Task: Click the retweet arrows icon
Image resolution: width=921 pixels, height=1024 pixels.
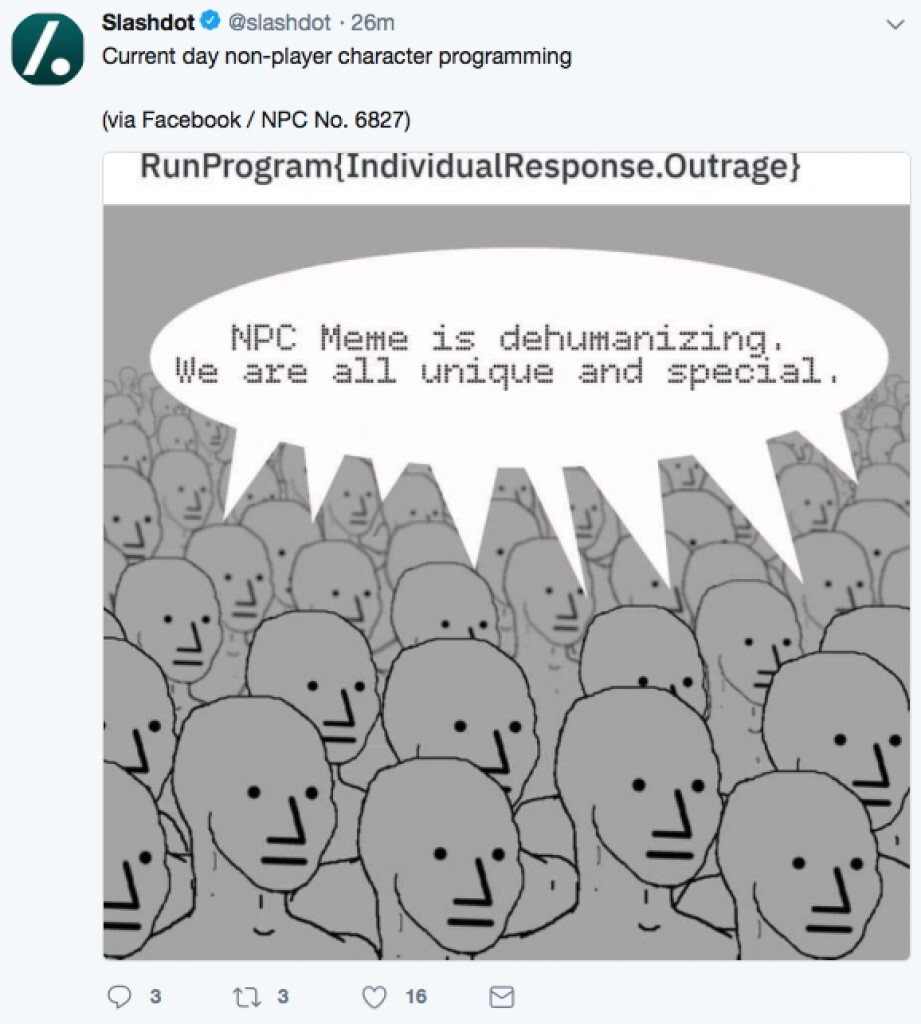Action: (247, 997)
